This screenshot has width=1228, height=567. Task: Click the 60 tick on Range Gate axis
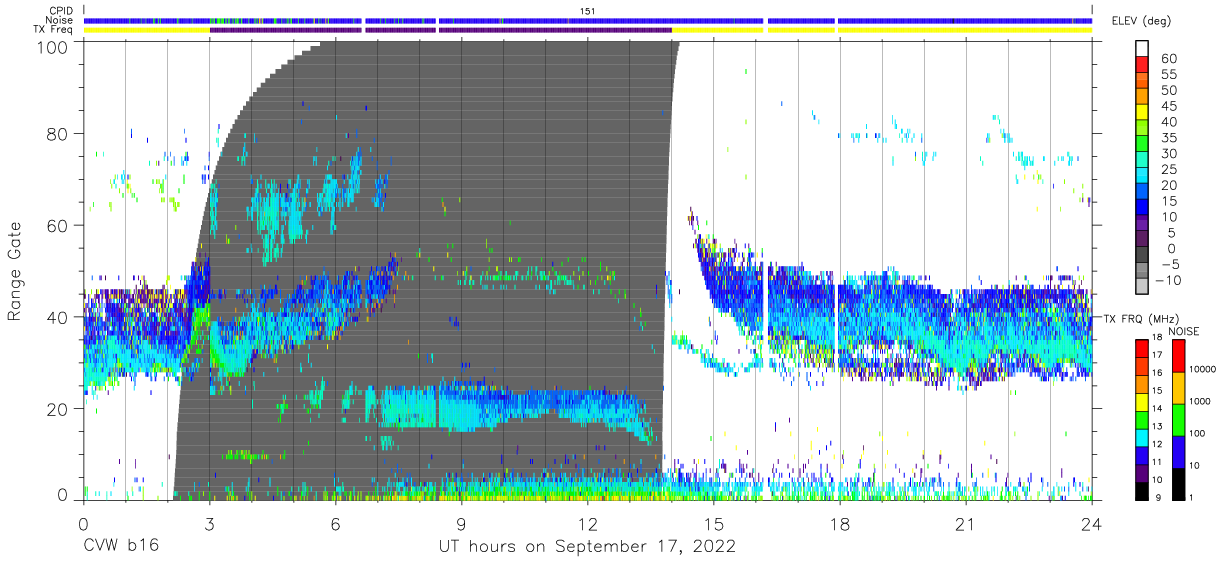(58, 226)
